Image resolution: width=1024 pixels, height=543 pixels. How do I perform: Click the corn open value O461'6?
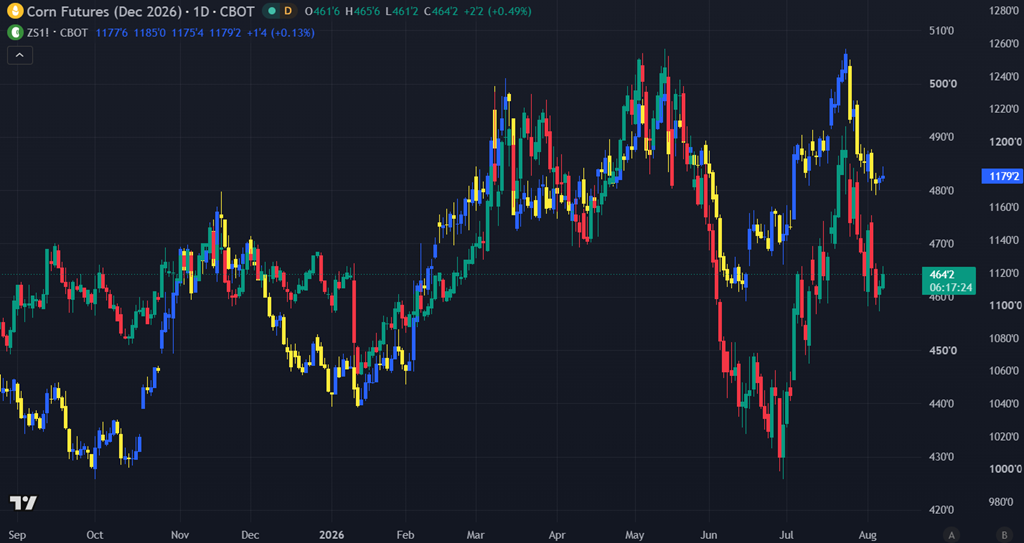(324, 11)
